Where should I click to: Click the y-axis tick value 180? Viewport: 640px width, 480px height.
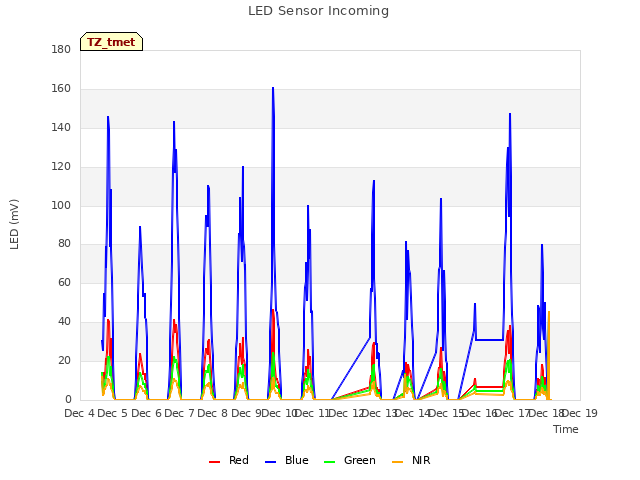[x=61, y=49]
